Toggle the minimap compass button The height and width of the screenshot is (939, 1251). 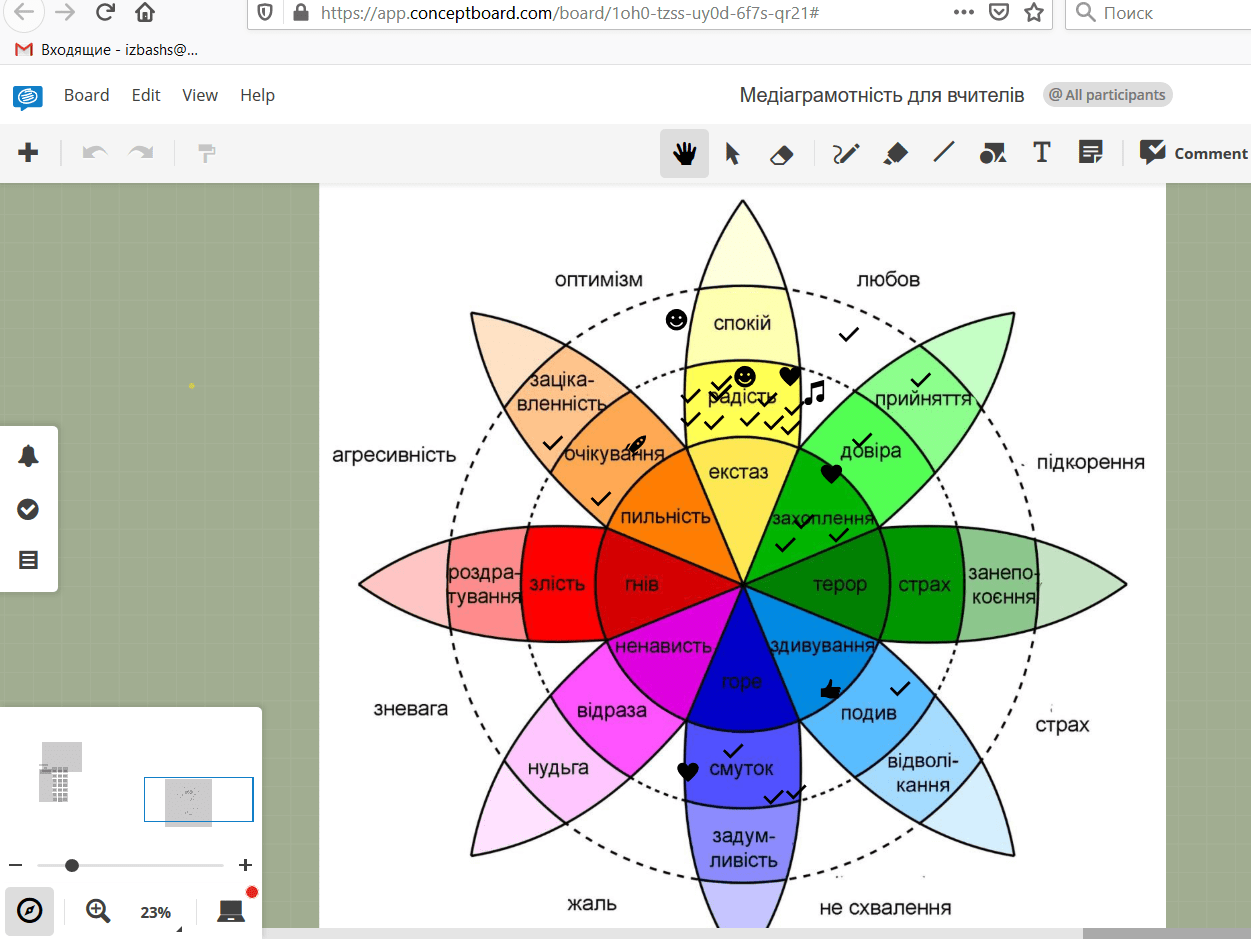pyautogui.click(x=30, y=911)
